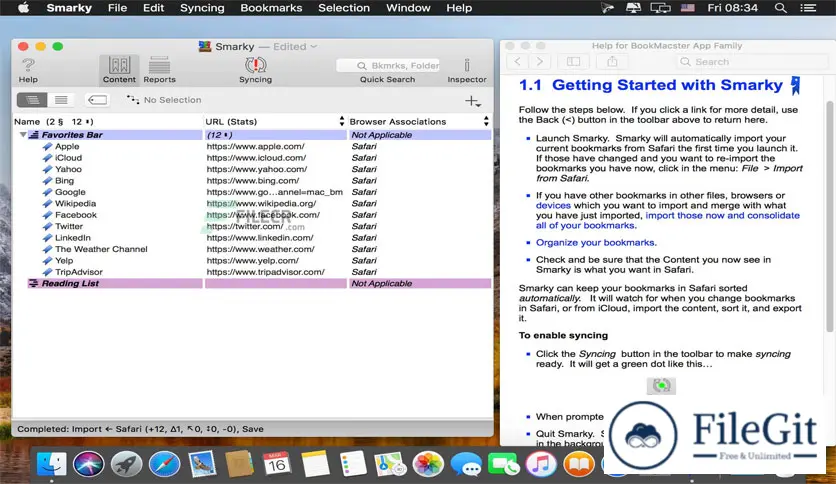
Task: Open the Browser Associations column chooser
Action: 486,122
